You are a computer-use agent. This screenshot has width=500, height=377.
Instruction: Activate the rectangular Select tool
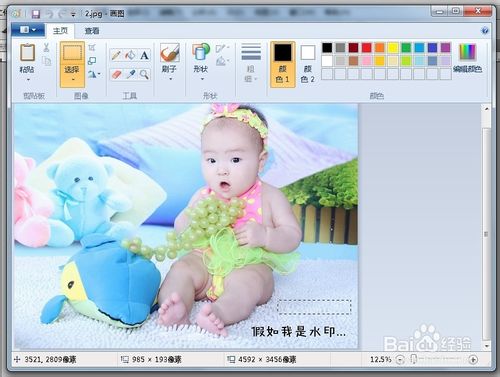72,53
